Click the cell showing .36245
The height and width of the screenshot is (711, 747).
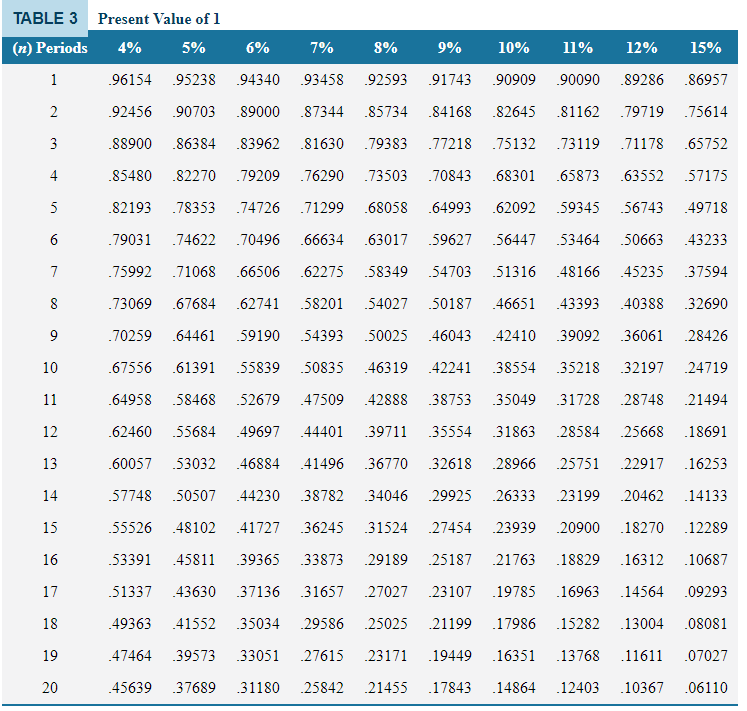(322, 528)
